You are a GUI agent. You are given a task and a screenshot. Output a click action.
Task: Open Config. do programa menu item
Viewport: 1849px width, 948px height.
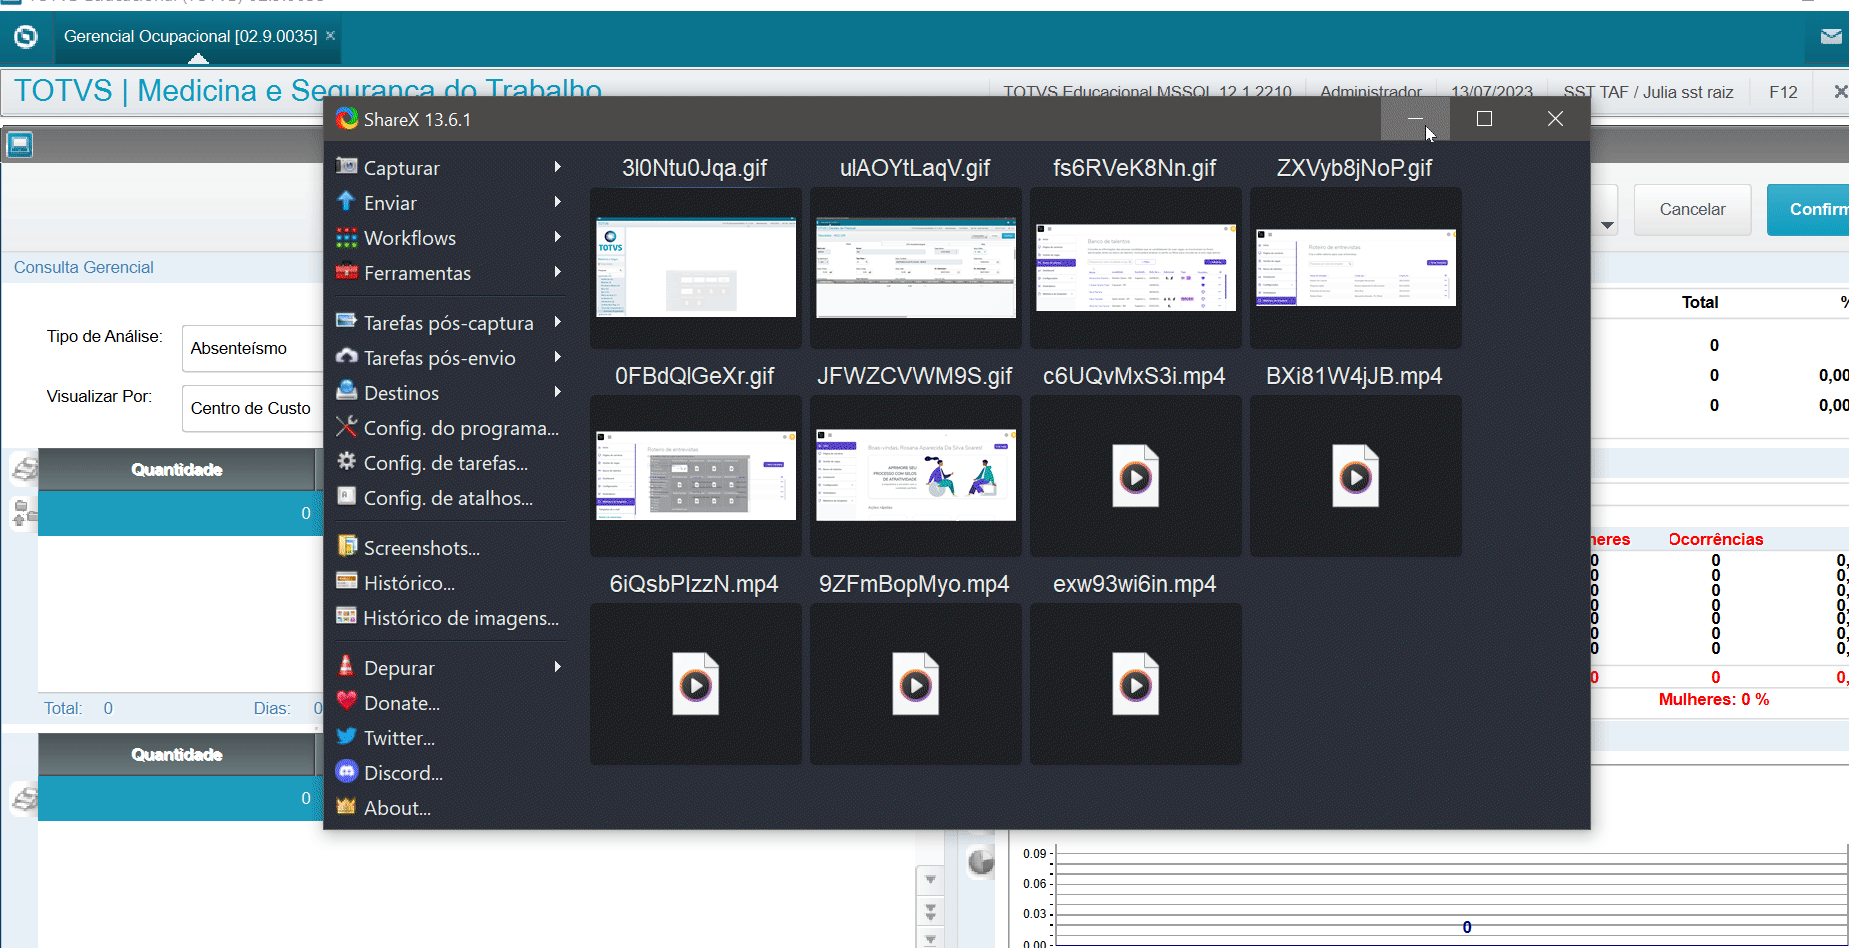(x=448, y=428)
